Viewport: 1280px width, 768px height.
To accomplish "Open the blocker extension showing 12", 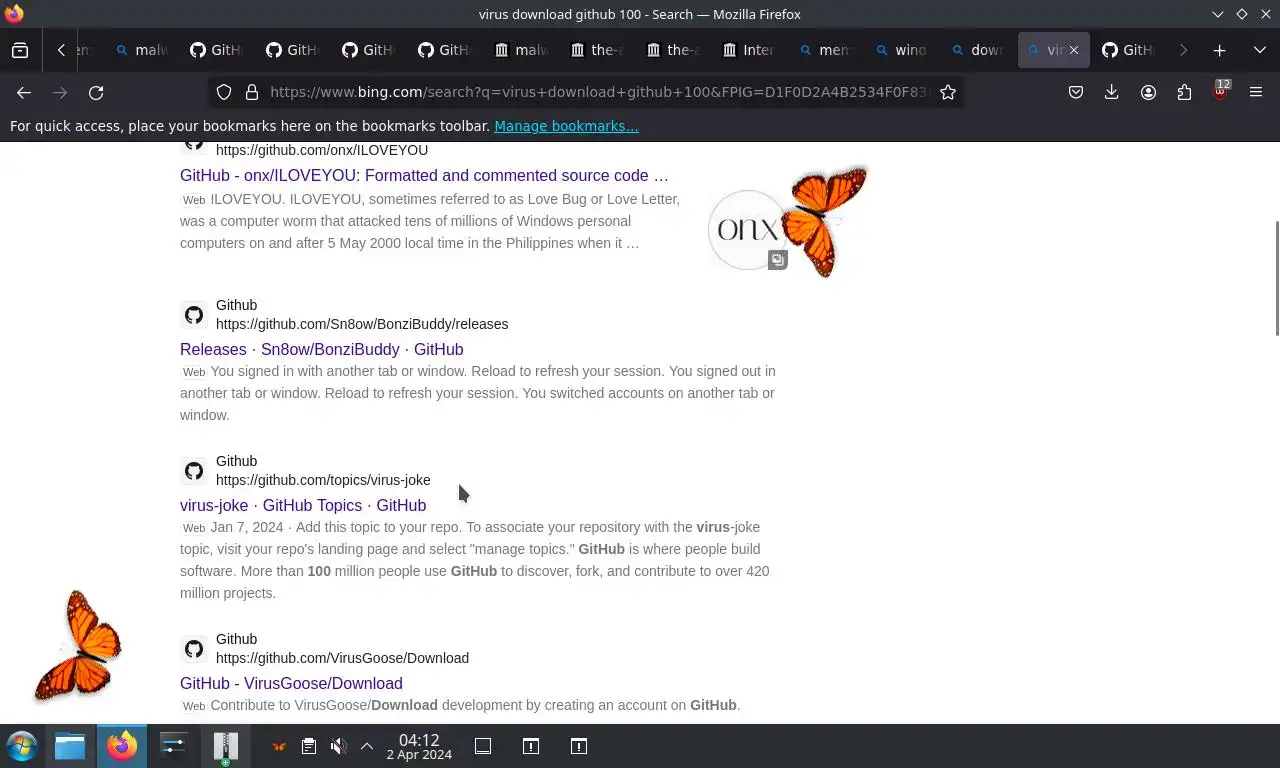I will tap(1220, 91).
